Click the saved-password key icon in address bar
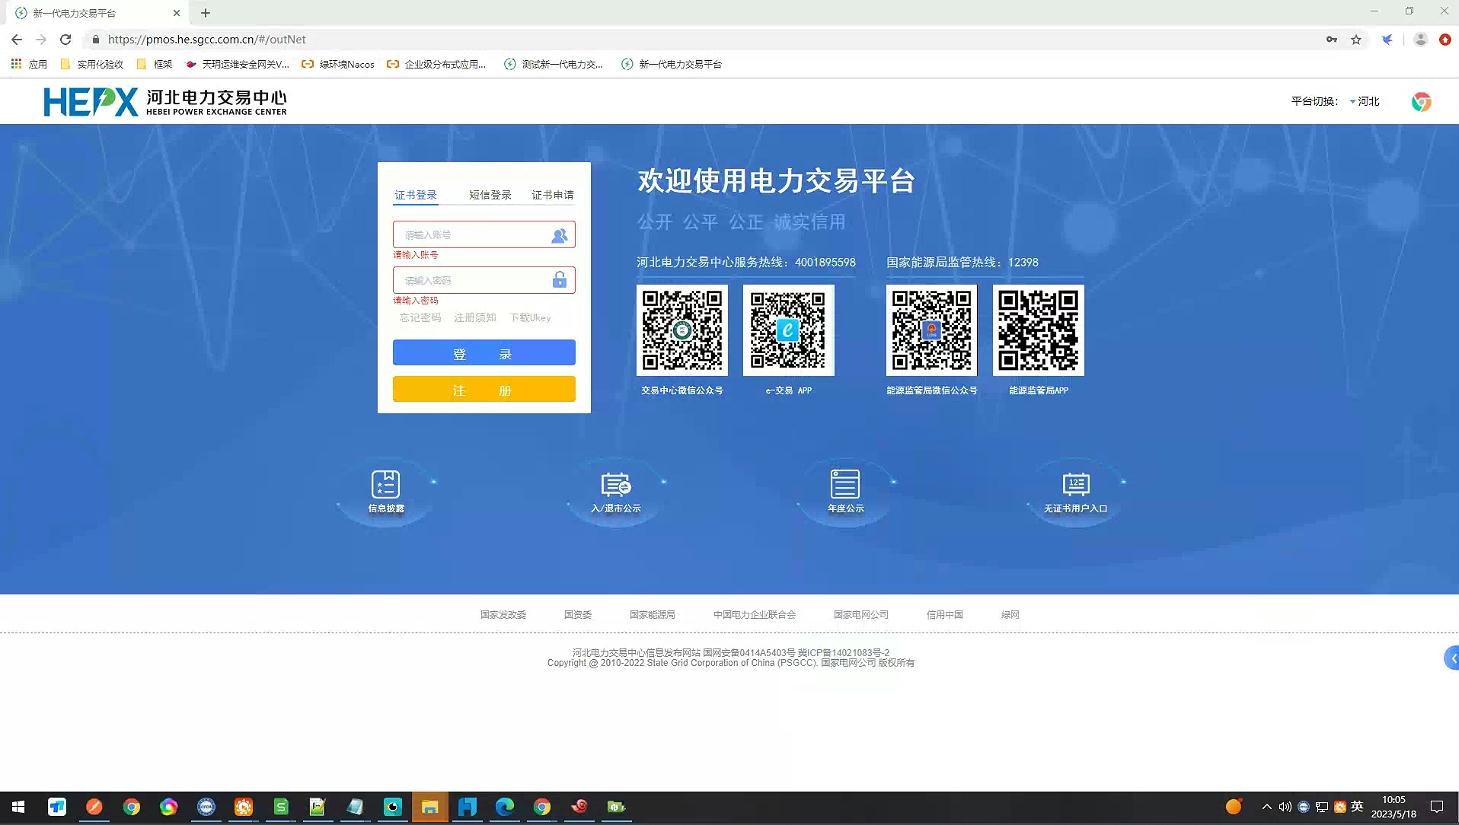The image size is (1459, 825). click(x=1331, y=39)
